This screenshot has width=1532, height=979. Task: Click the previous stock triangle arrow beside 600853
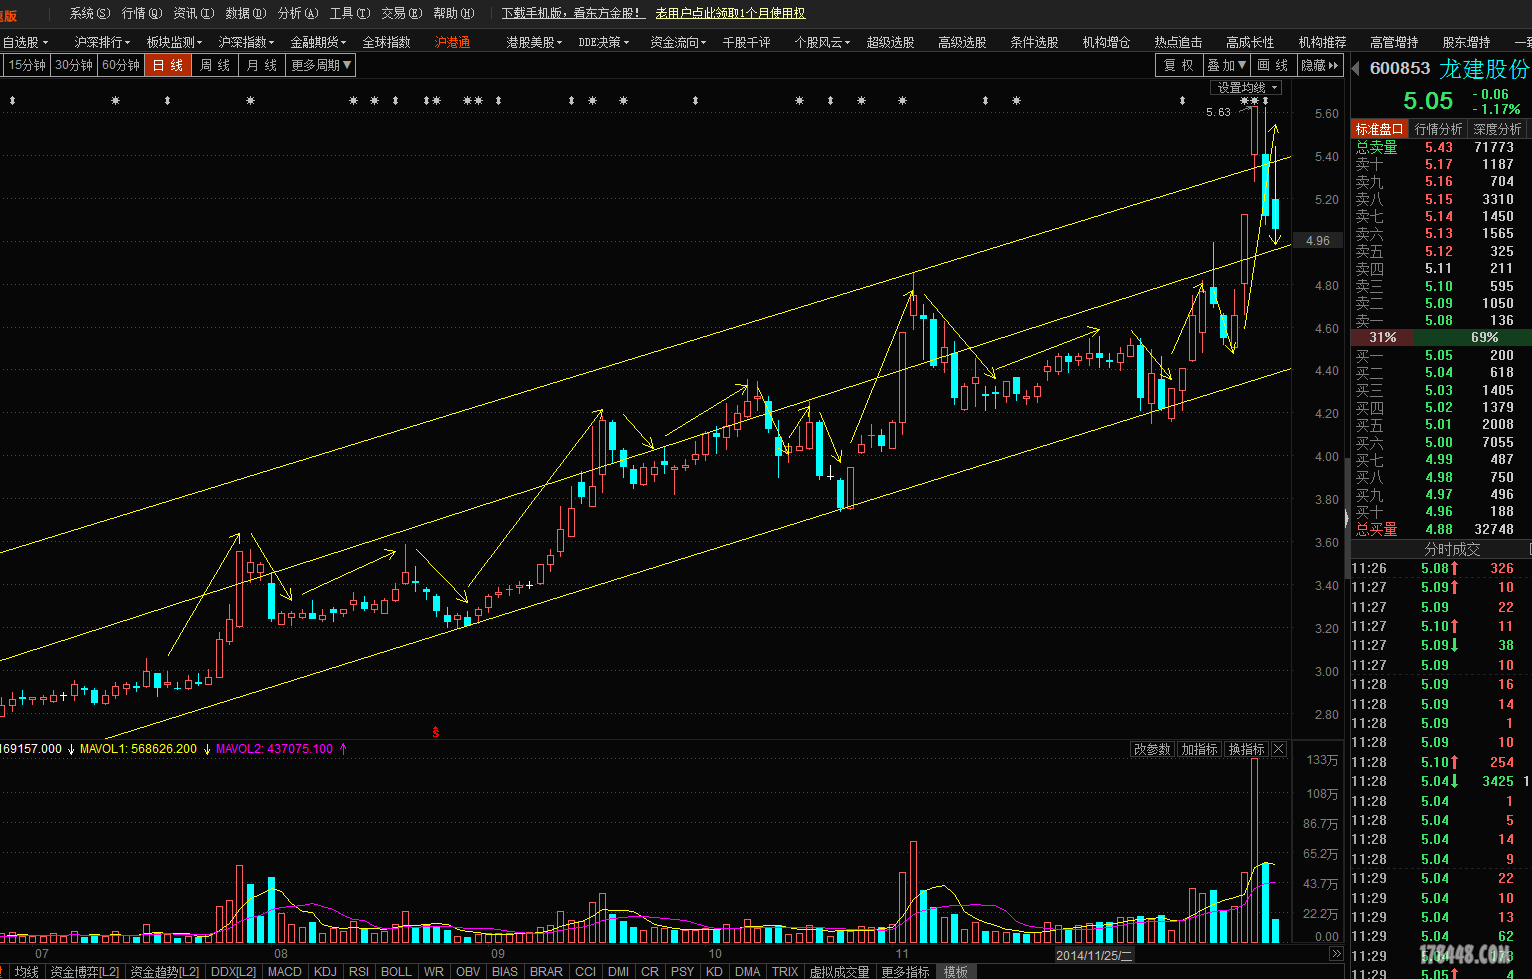[1356, 68]
